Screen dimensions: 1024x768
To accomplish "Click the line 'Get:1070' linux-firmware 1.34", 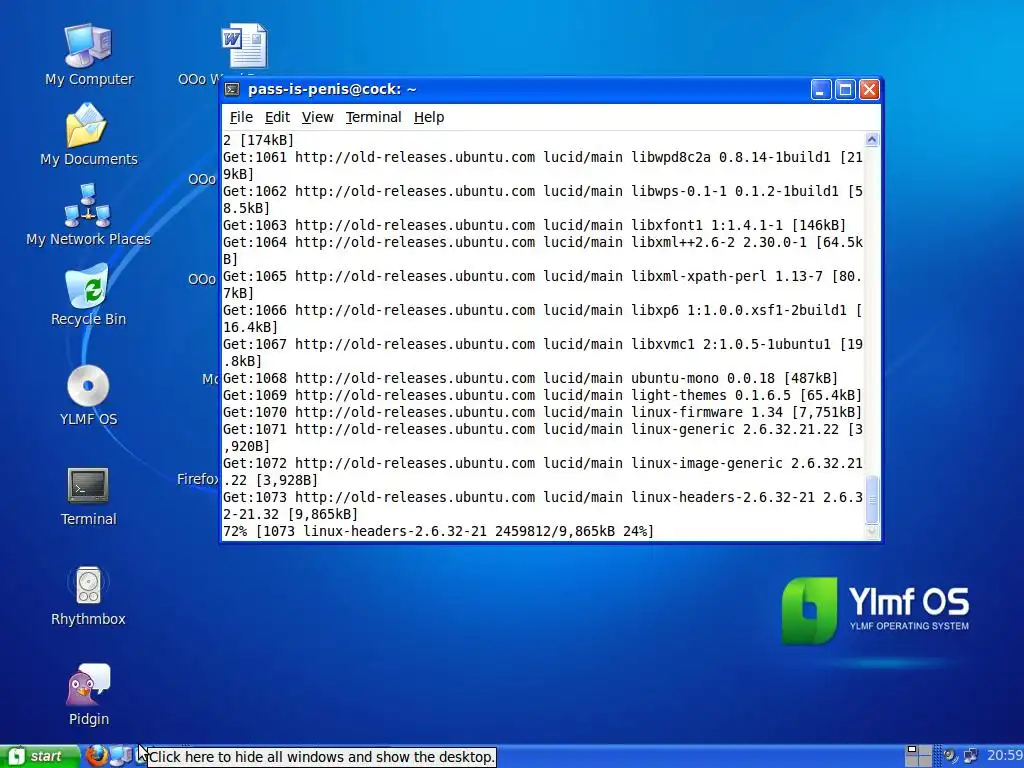I will pyautogui.click(x=542, y=412).
